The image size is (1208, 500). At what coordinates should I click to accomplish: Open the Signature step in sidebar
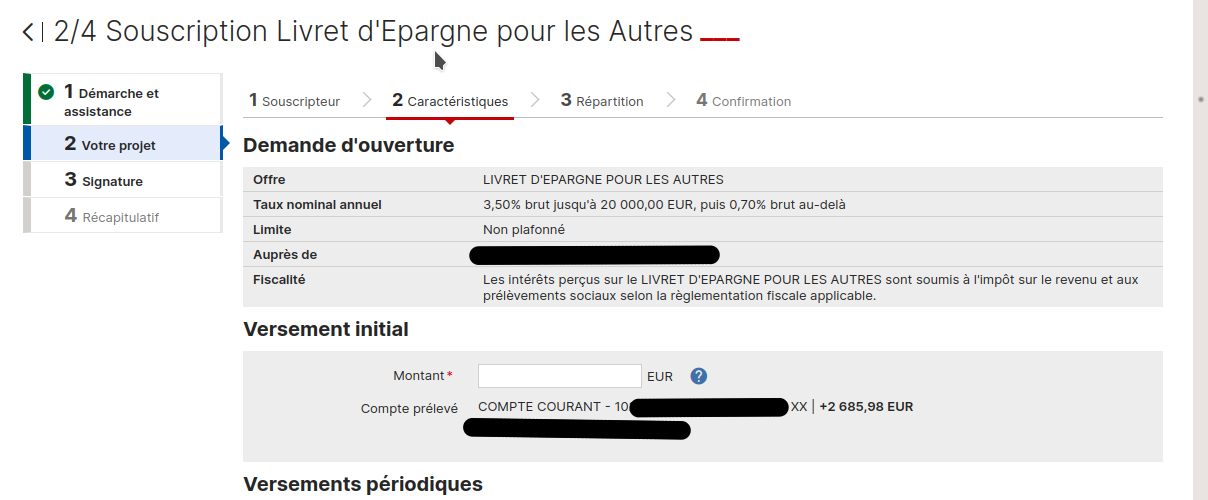(x=112, y=181)
